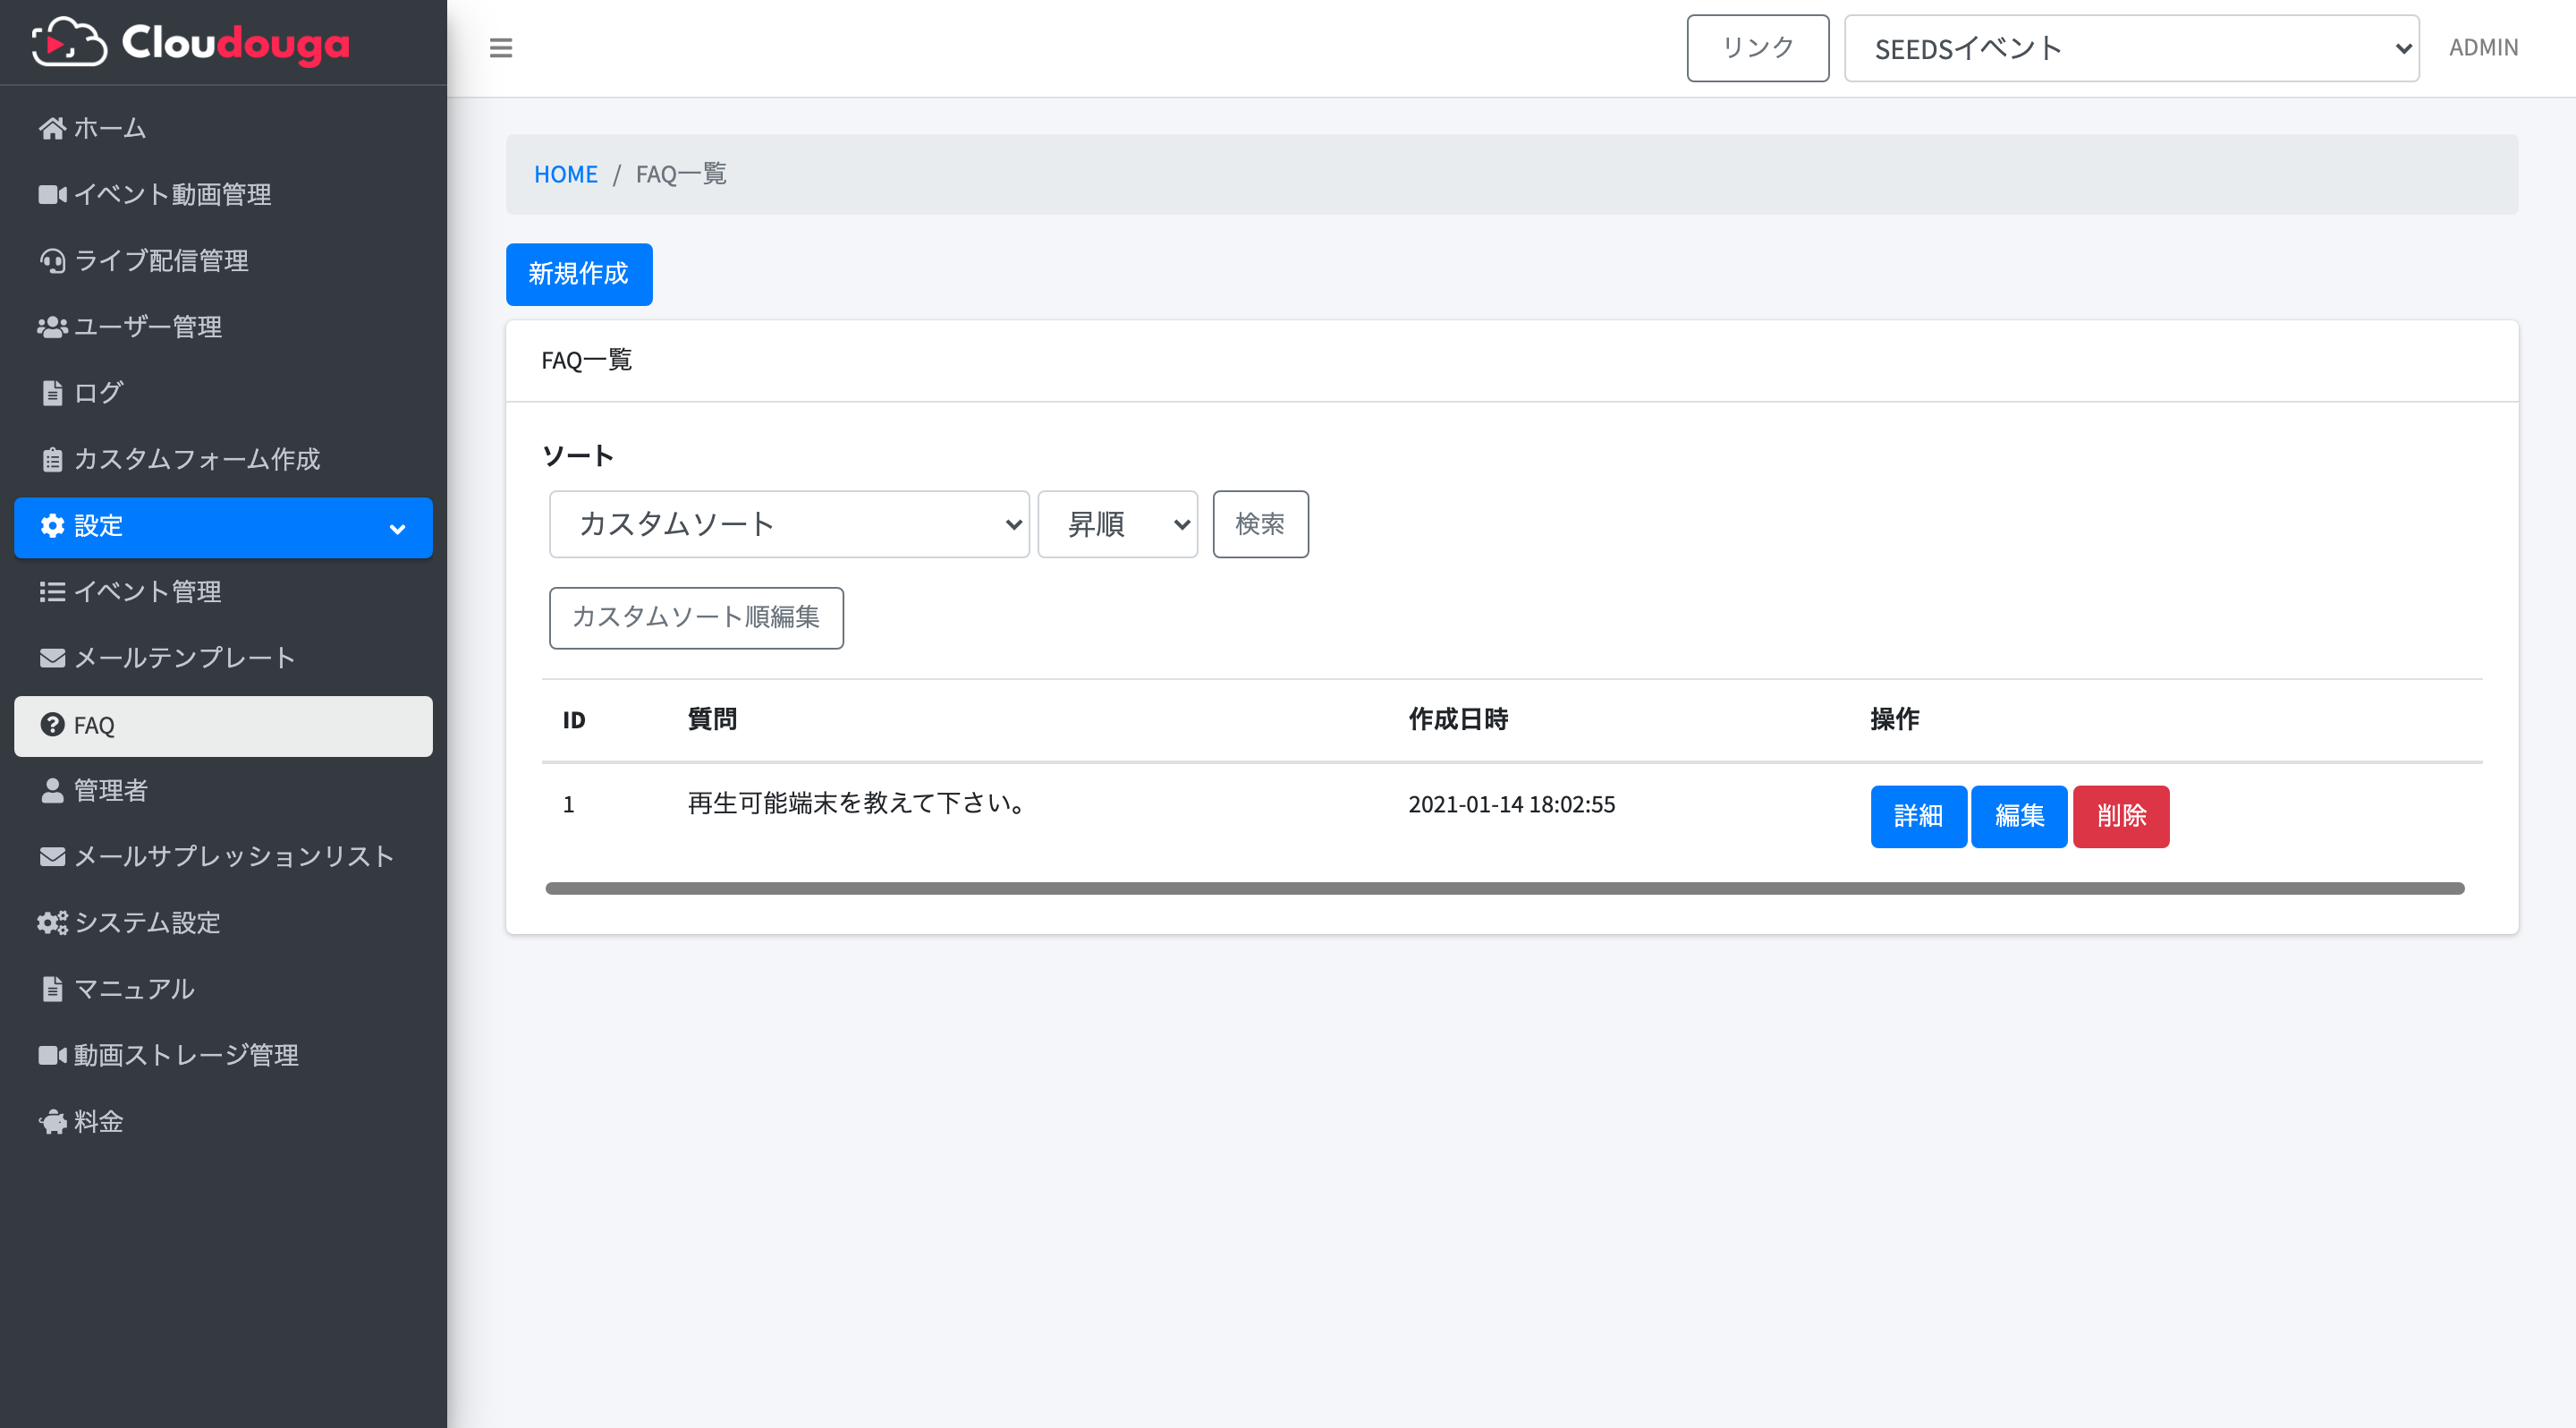Click the 質問 column header
The image size is (2576, 1428).
point(712,720)
